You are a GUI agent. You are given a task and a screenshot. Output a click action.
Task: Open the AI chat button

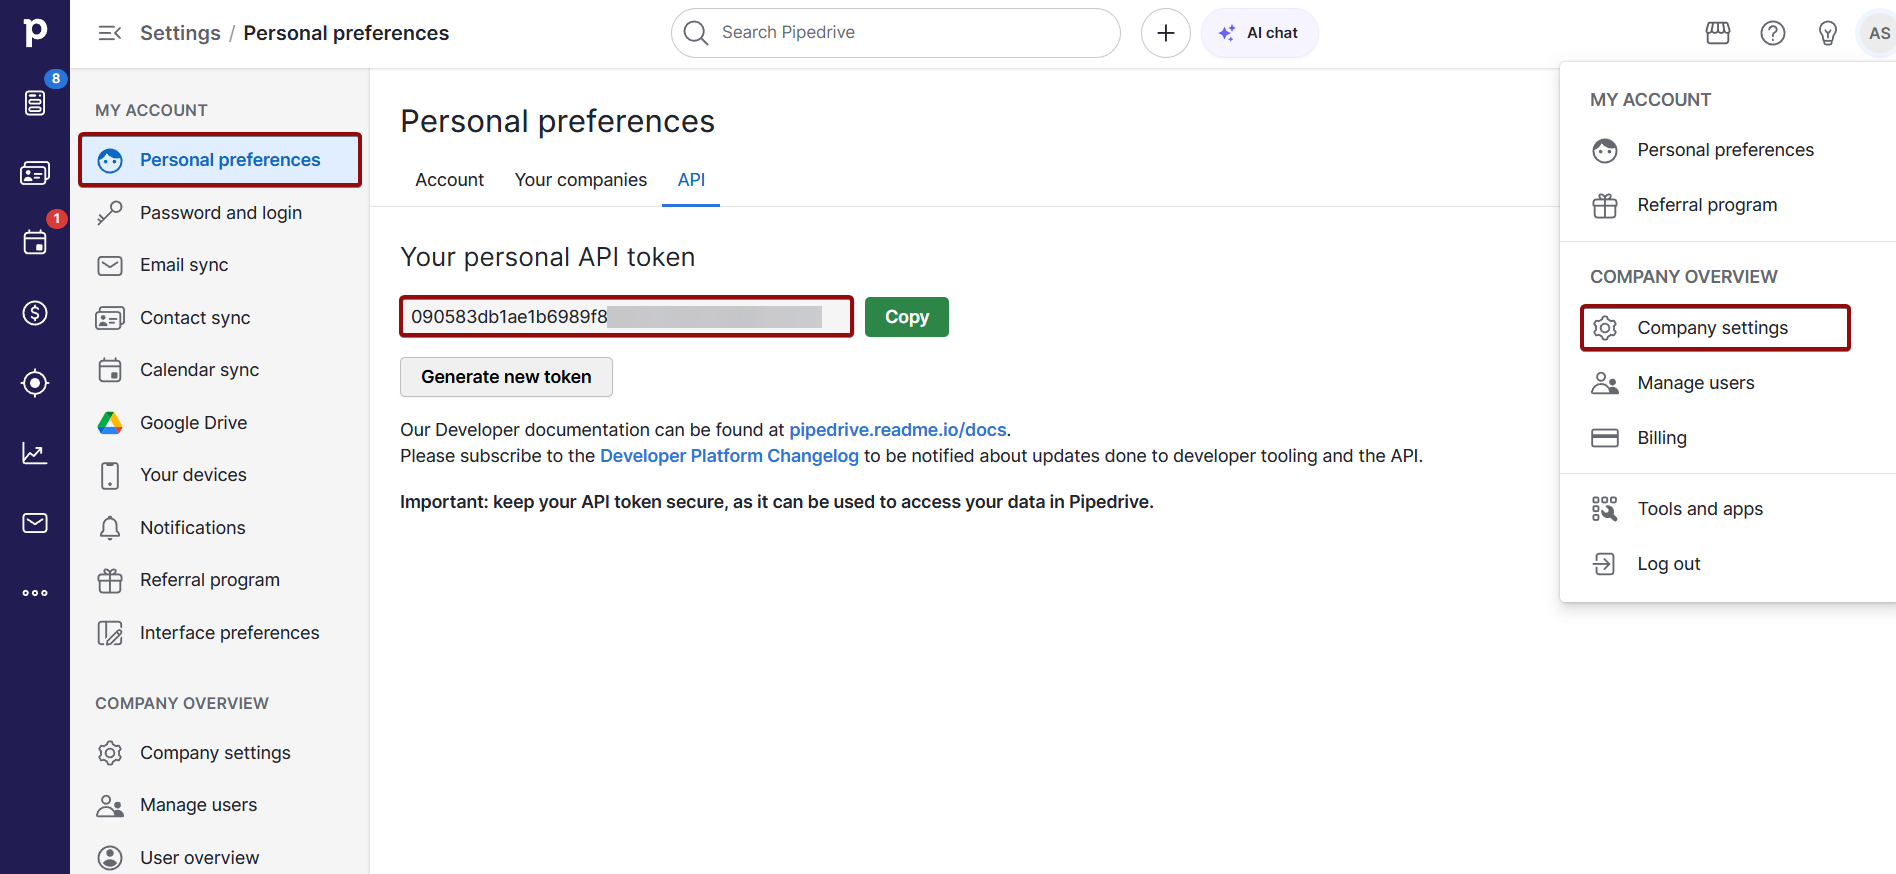pos(1259,33)
